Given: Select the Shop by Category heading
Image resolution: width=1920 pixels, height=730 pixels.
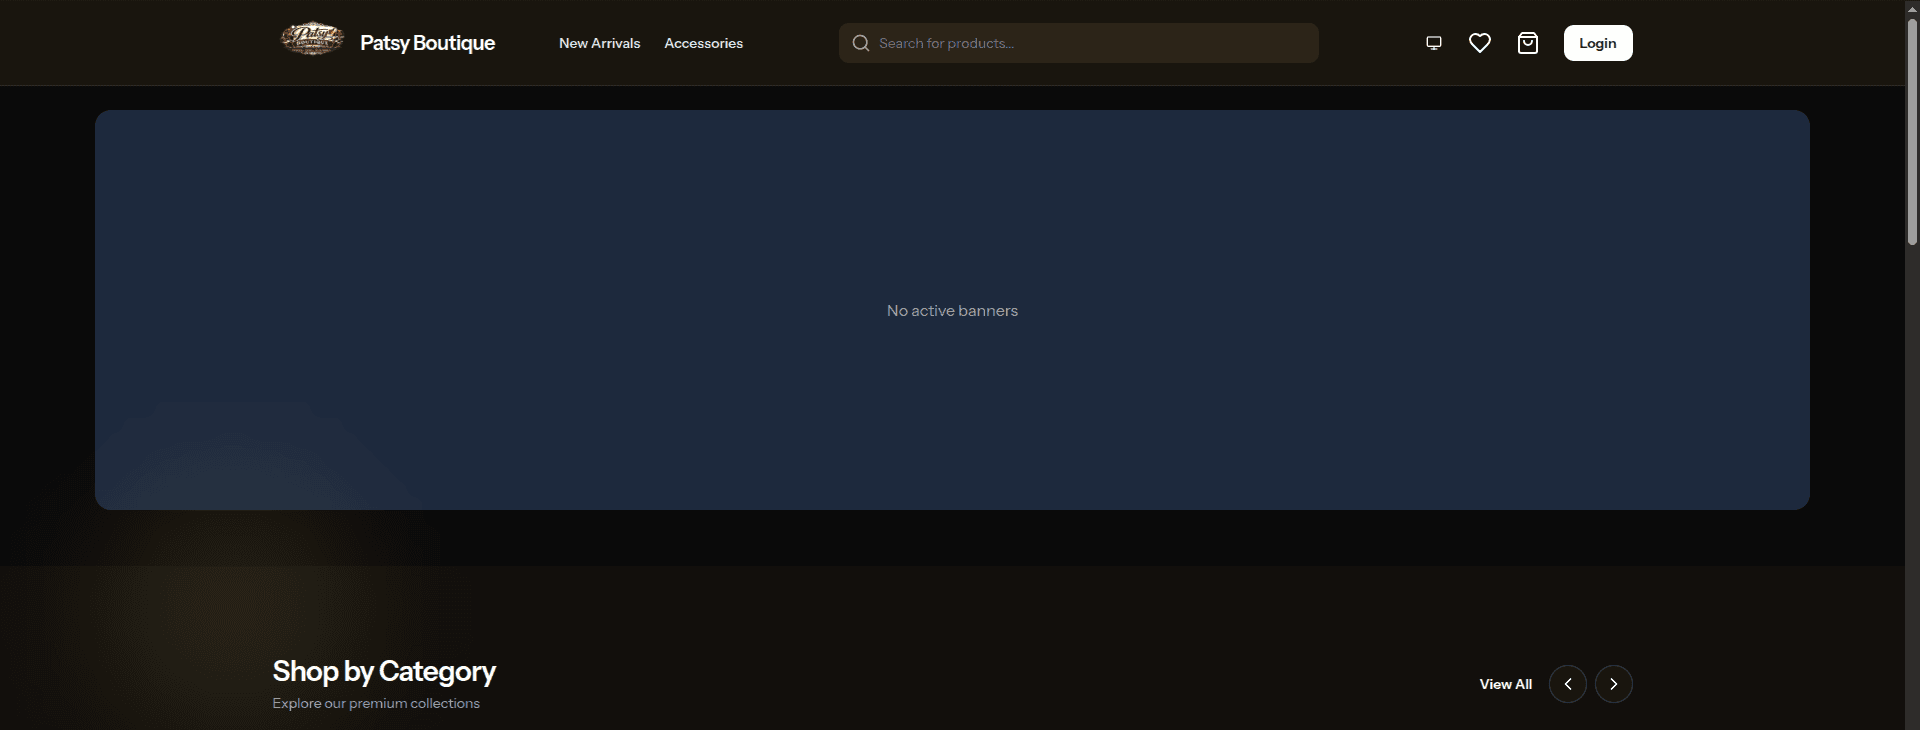Looking at the screenshot, I should pyautogui.click(x=383, y=671).
